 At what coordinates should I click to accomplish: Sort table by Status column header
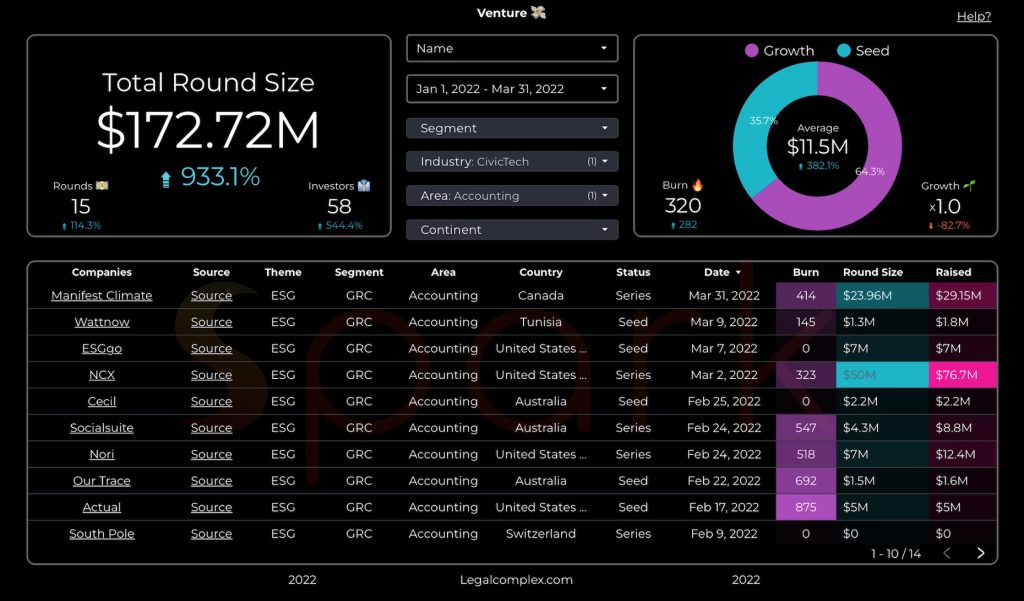coord(633,272)
